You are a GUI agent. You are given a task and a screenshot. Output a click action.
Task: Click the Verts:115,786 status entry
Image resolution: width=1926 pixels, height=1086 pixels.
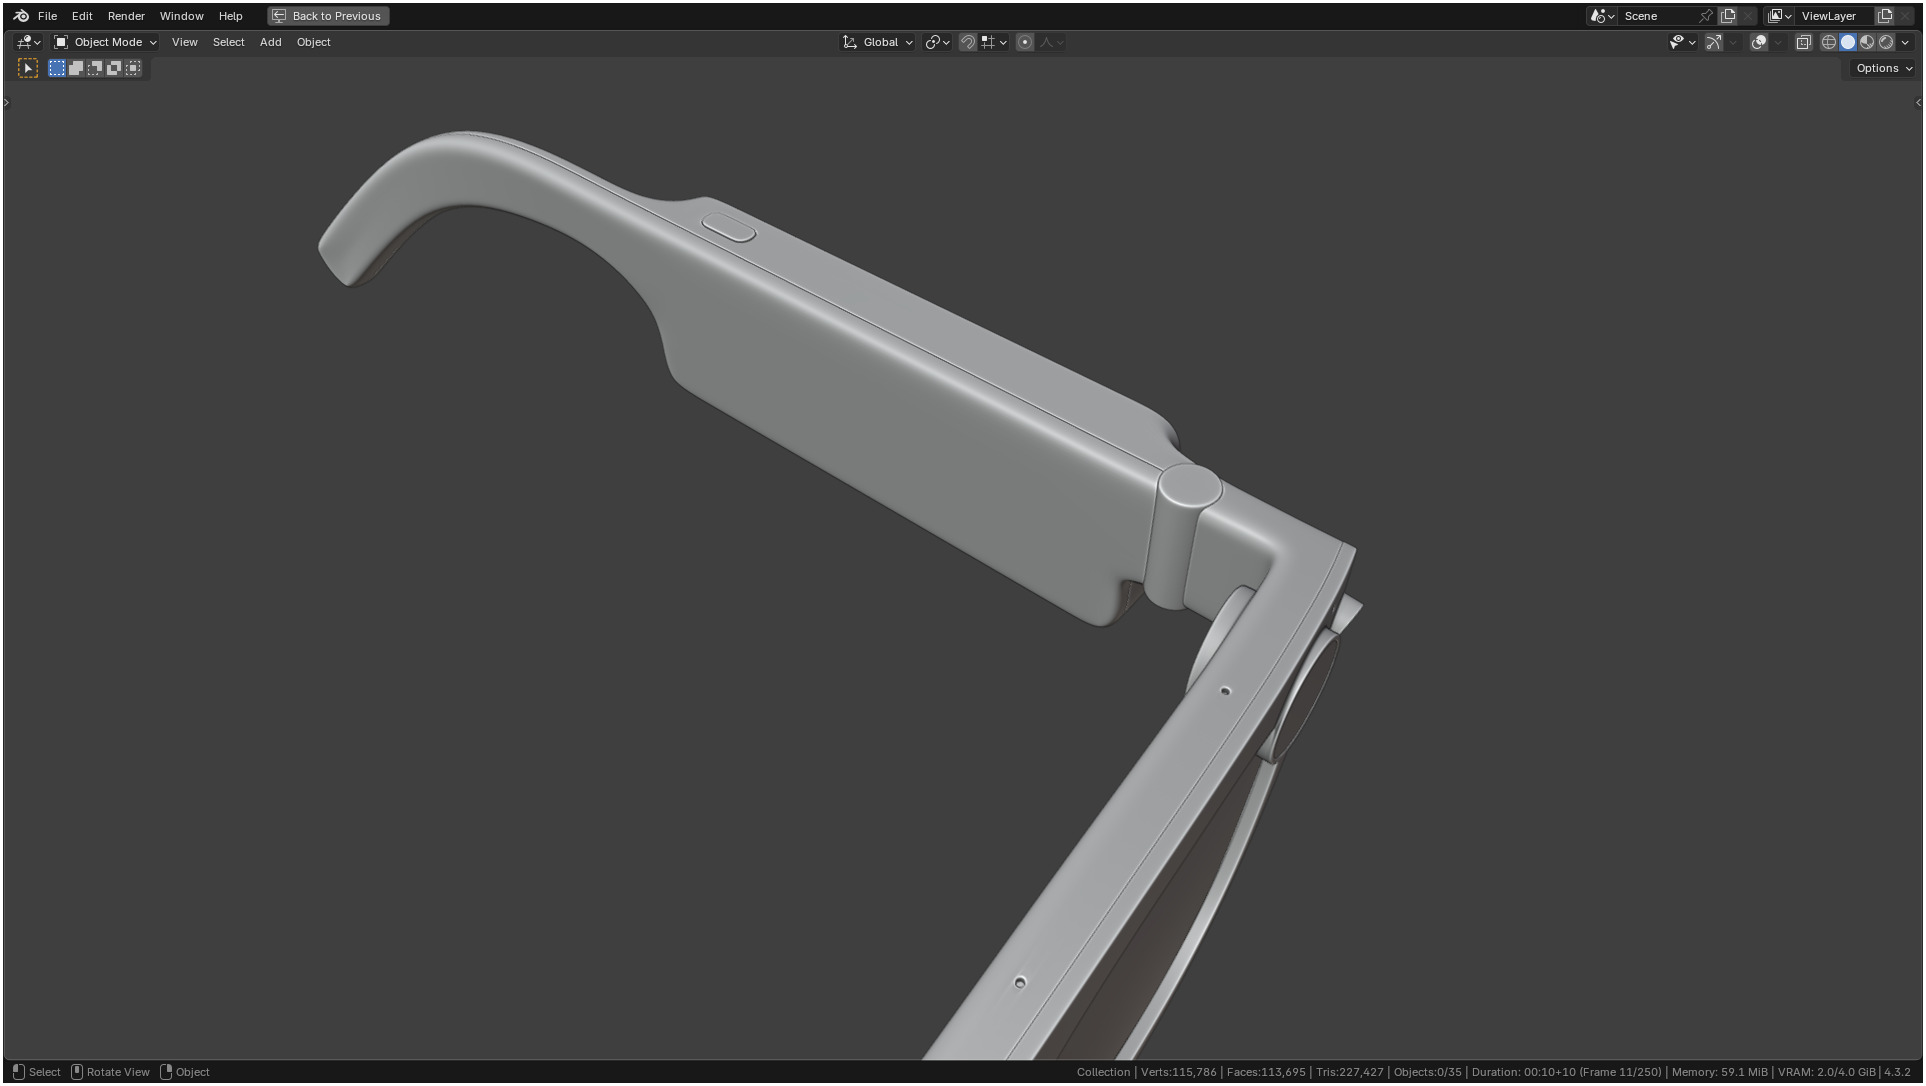pyautogui.click(x=1178, y=1072)
